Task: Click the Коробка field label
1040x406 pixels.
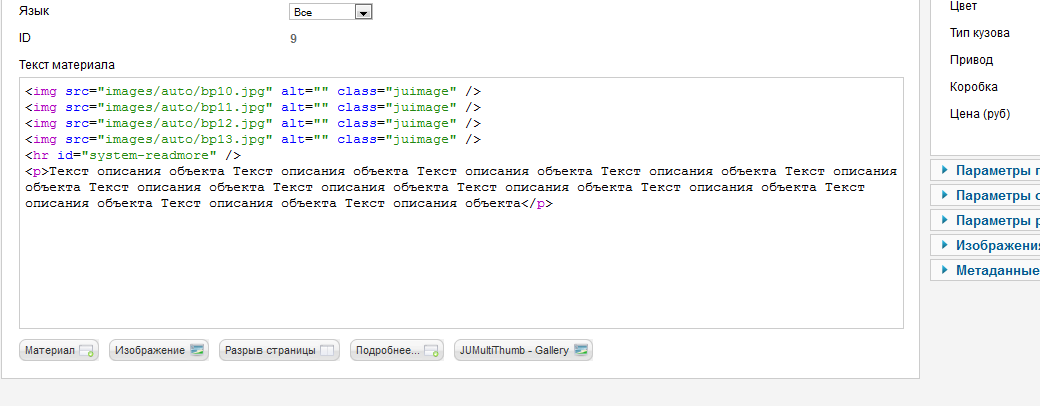Action: pyautogui.click(x=974, y=87)
